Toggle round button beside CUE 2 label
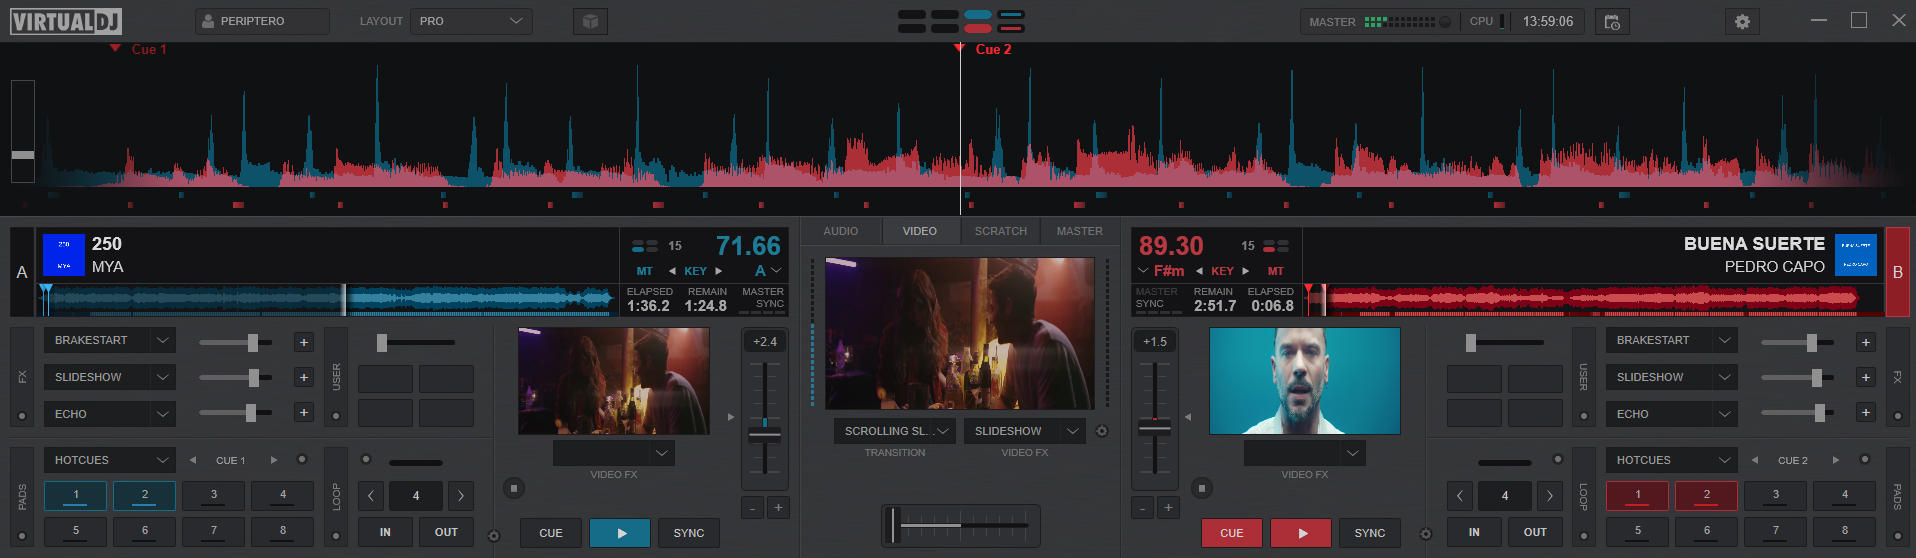This screenshot has width=1916, height=558. tap(1864, 460)
